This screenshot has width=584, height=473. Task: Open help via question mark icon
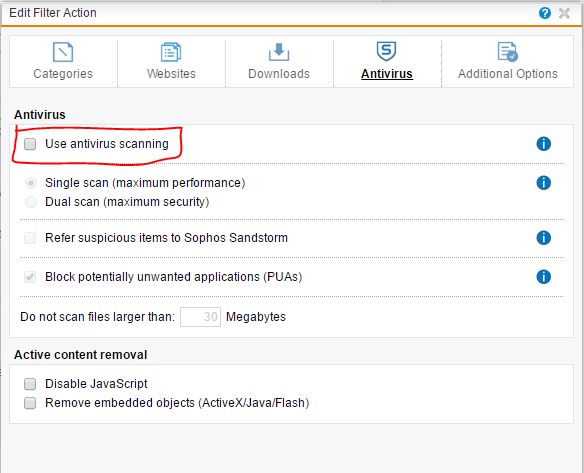[x=545, y=13]
